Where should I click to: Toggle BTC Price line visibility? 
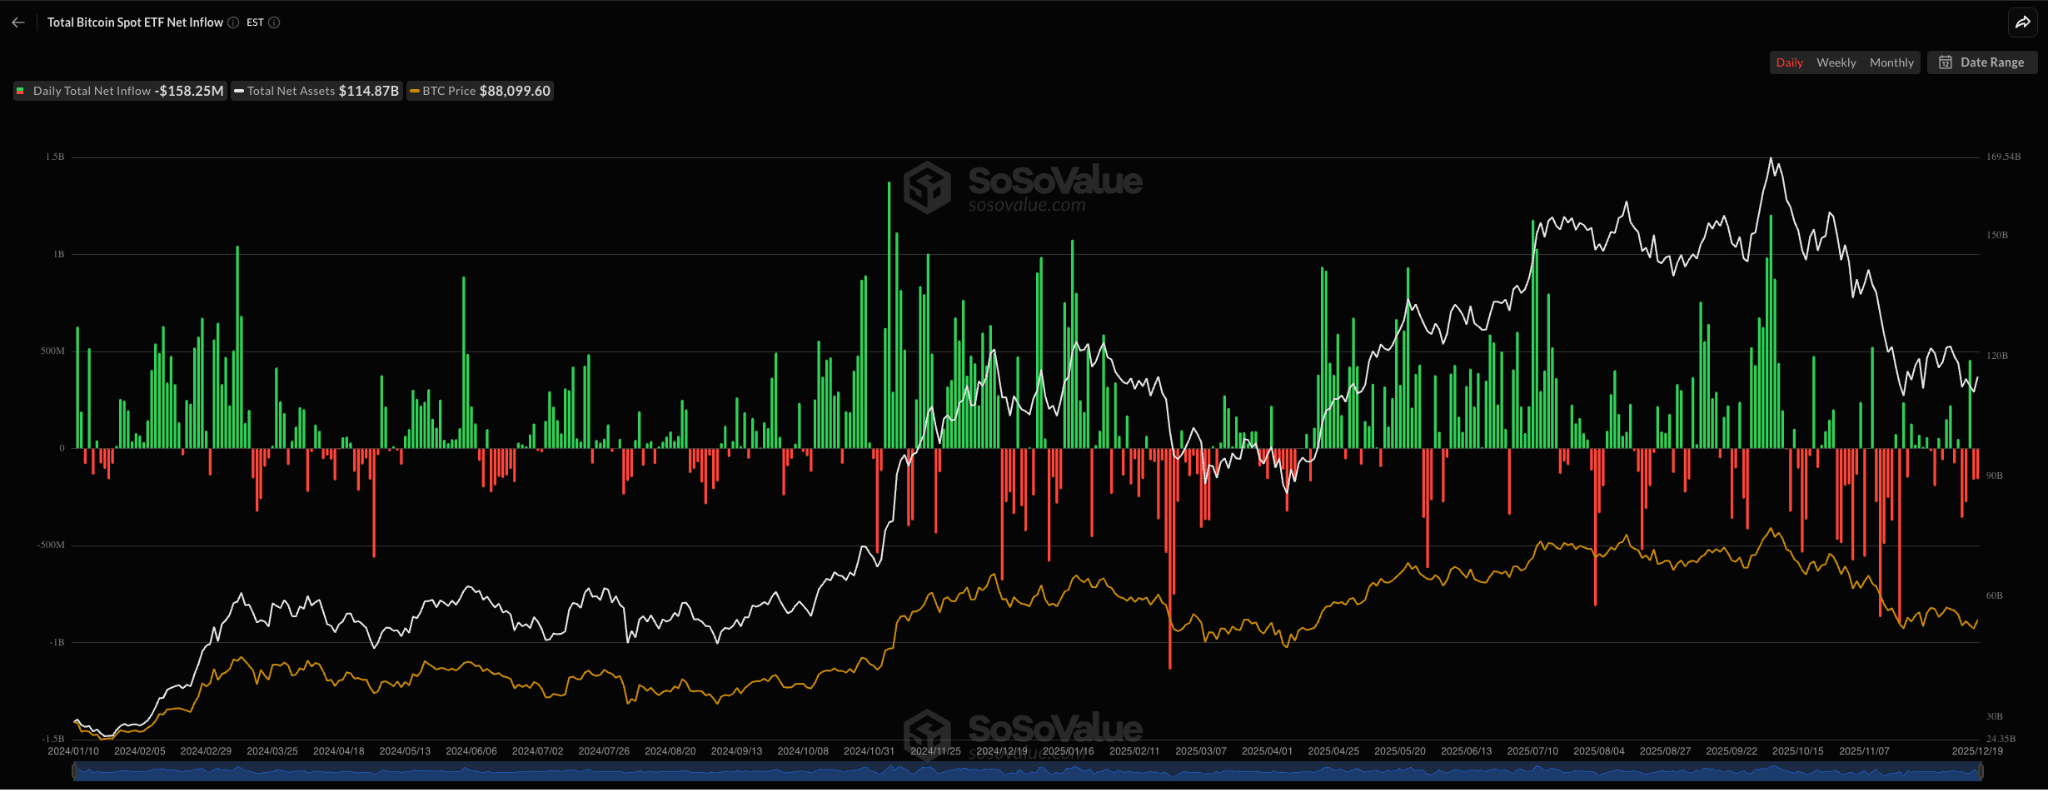click(x=480, y=91)
